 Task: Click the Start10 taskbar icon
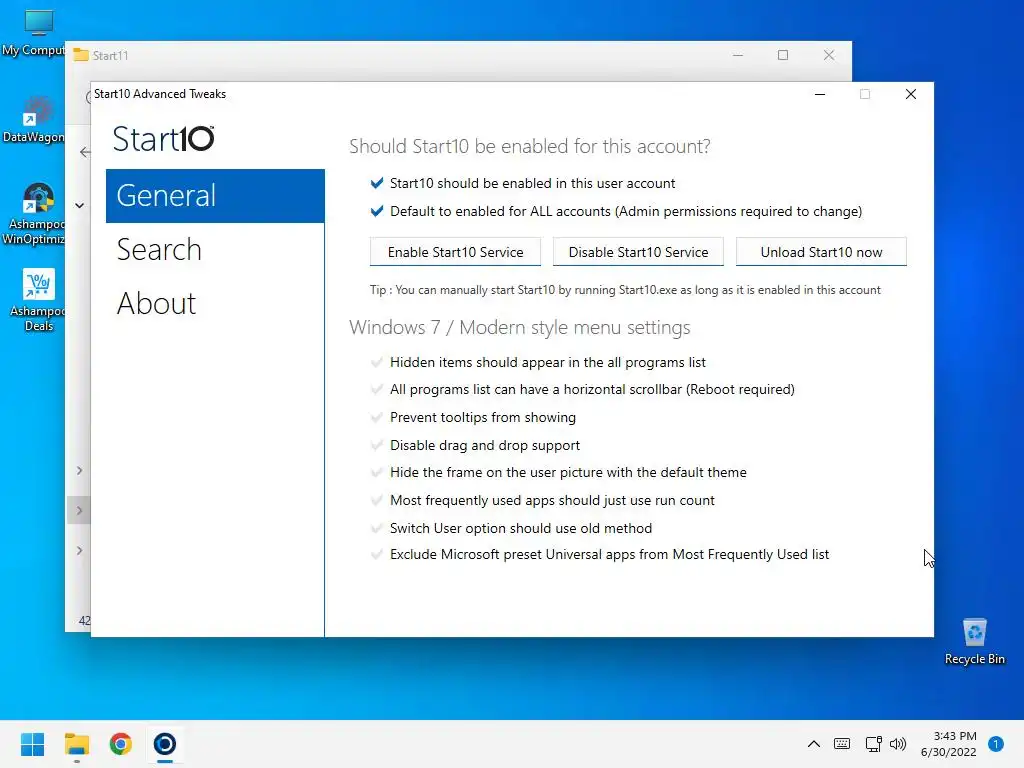coord(165,744)
